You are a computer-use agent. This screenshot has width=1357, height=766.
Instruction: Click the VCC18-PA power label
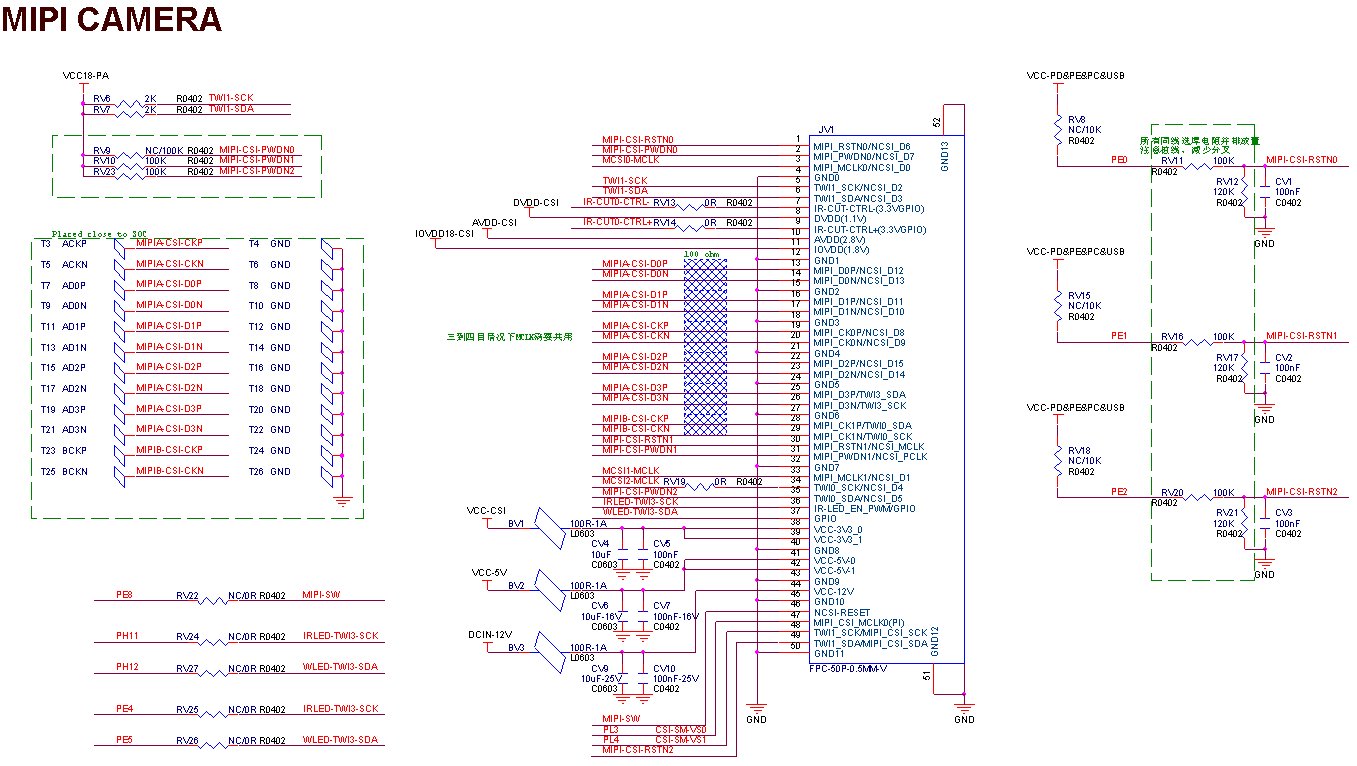[86, 76]
